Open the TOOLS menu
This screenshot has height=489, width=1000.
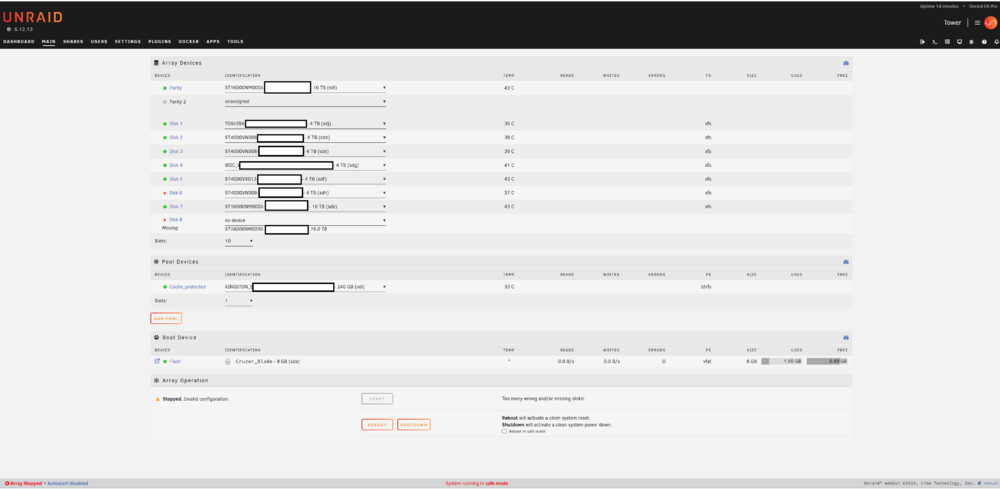(x=235, y=41)
